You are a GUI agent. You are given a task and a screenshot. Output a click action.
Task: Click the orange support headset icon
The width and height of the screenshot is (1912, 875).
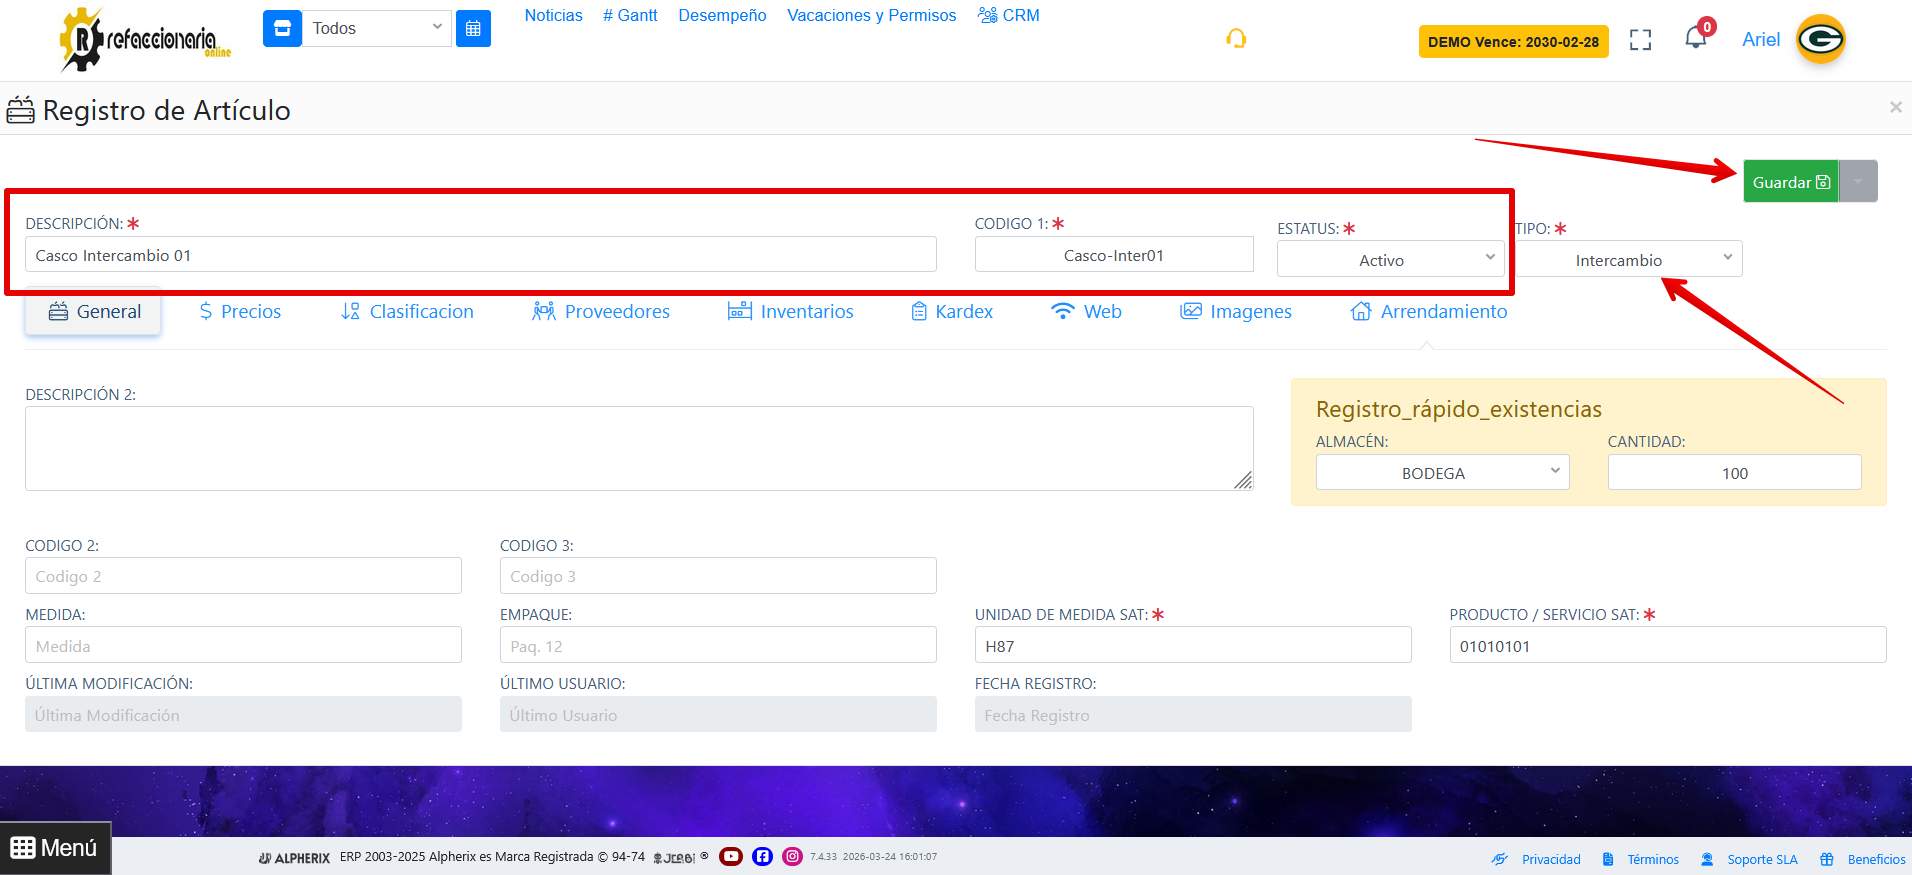click(x=1236, y=39)
